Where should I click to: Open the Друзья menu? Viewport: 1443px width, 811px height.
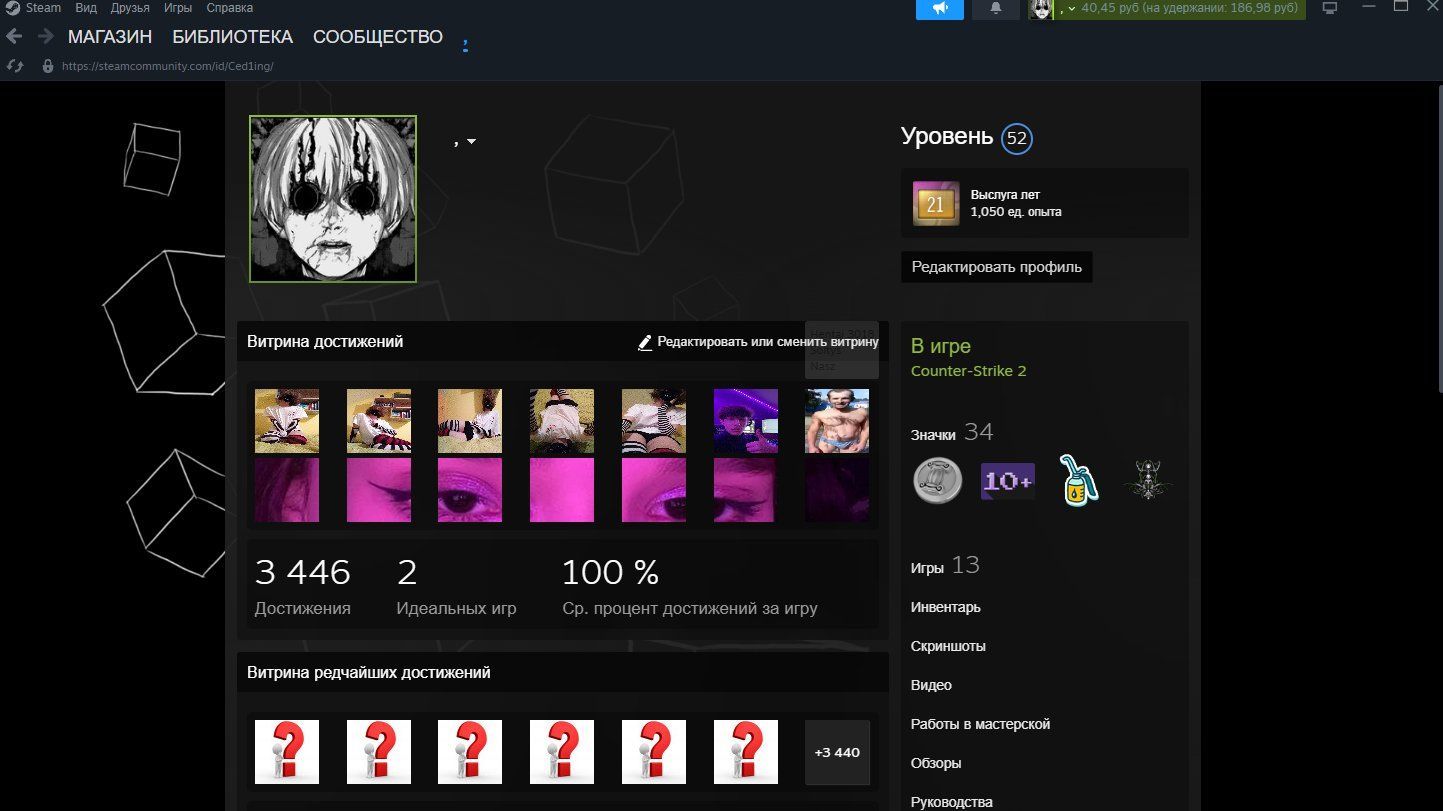[x=130, y=8]
